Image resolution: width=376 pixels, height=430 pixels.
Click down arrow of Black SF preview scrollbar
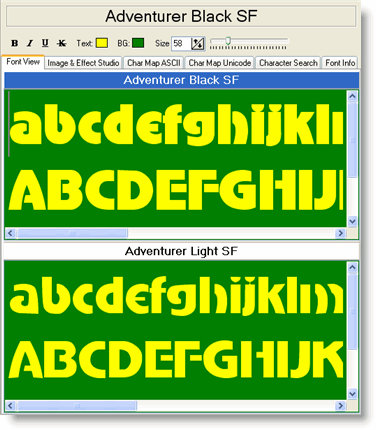point(352,221)
